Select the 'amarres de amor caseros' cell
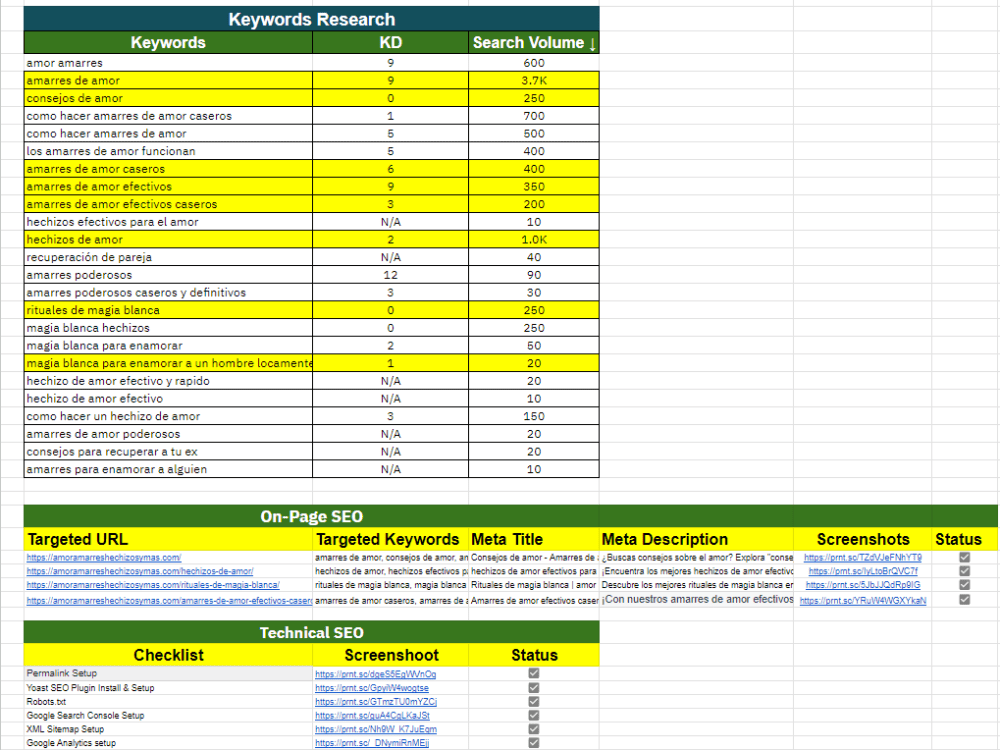This screenshot has height=750, width=1000. point(168,169)
